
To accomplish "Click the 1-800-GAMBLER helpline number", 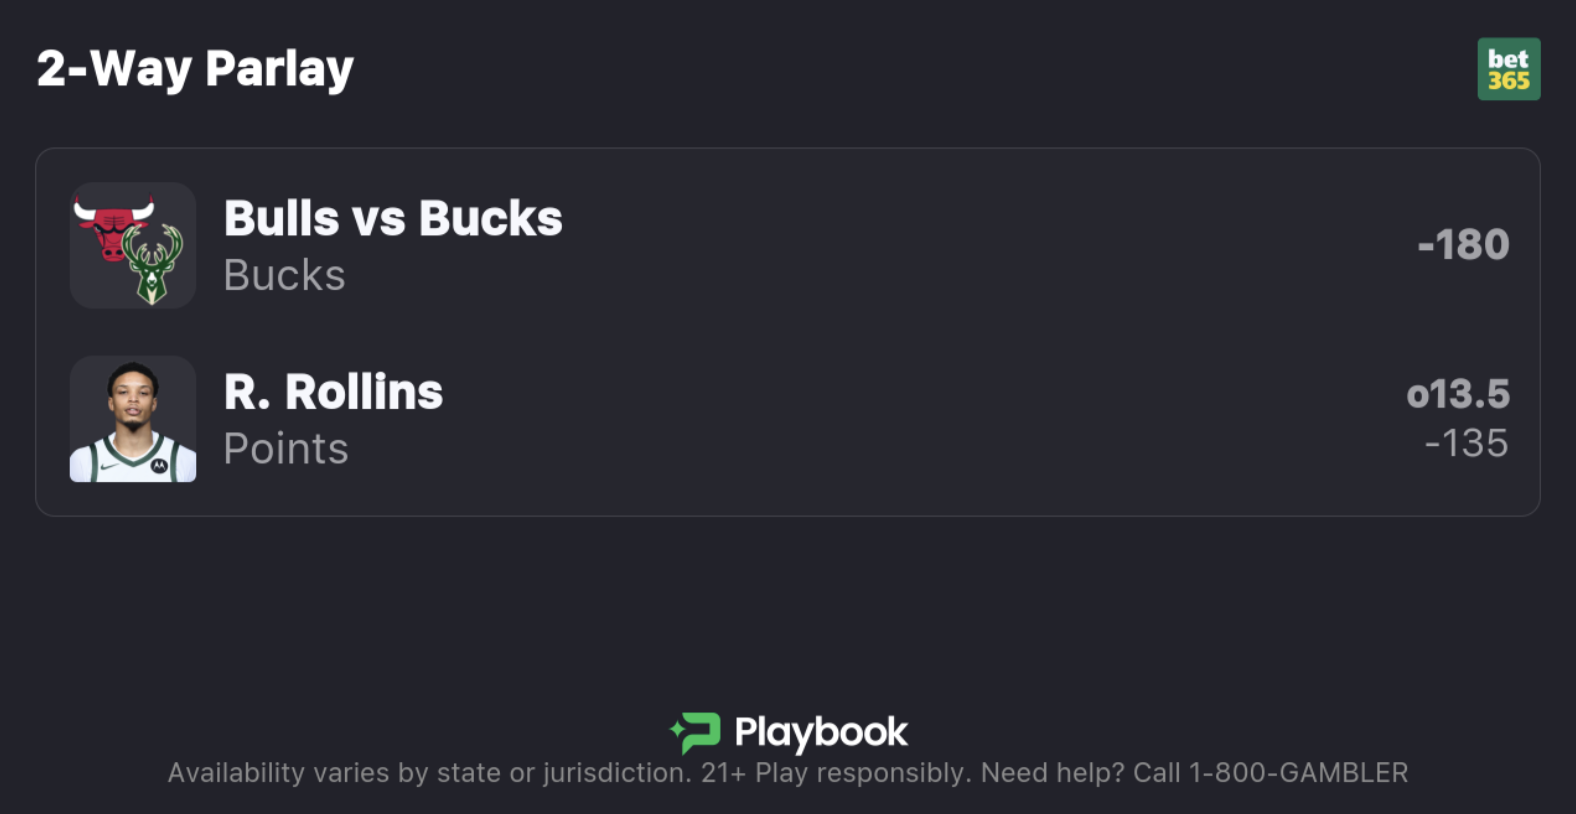I will (1298, 773).
